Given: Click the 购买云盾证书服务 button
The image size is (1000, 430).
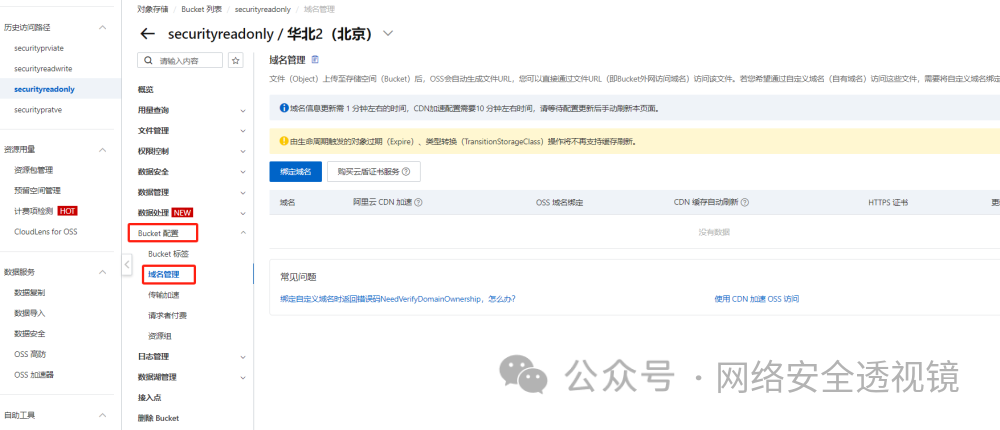Looking at the screenshot, I should tap(374, 172).
